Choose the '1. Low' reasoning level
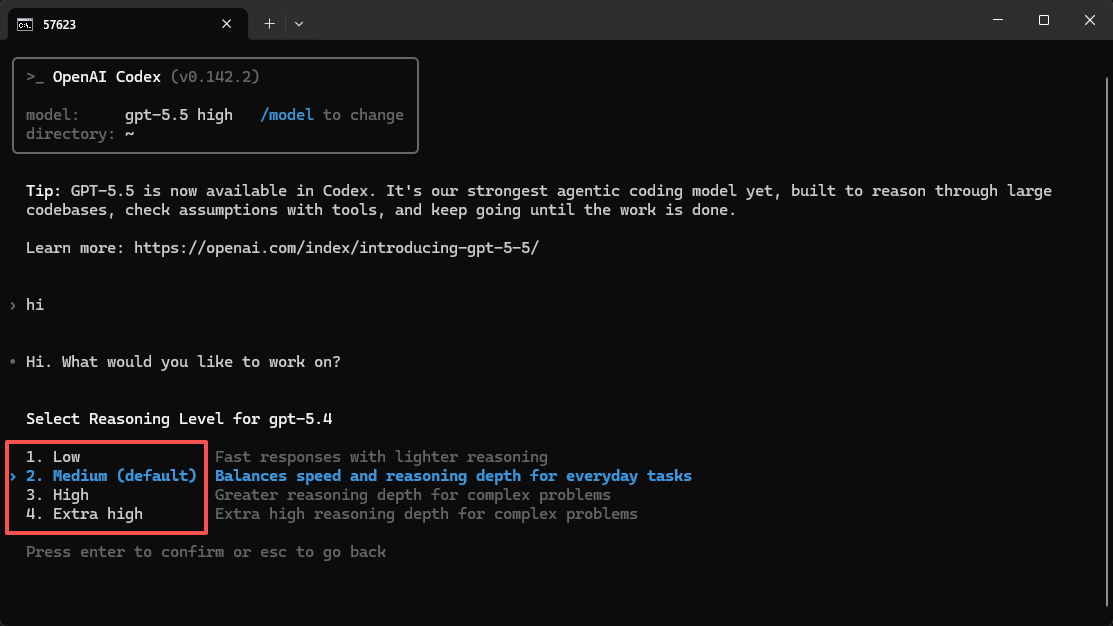The height and width of the screenshot is (626, 1113). [x=53, y=457]
